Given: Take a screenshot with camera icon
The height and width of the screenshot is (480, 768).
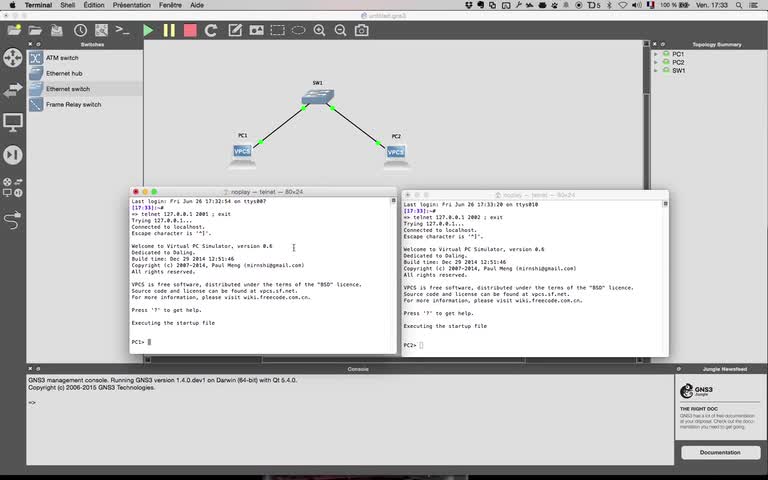Looking at the screenshot, I should [x=361, y=30].
